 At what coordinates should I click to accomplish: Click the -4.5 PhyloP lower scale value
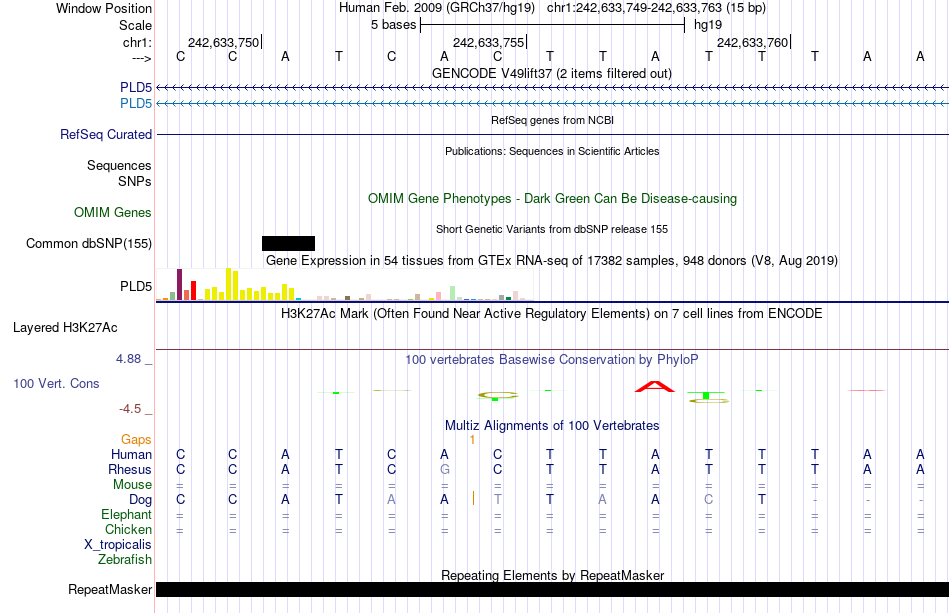[130, 409]
